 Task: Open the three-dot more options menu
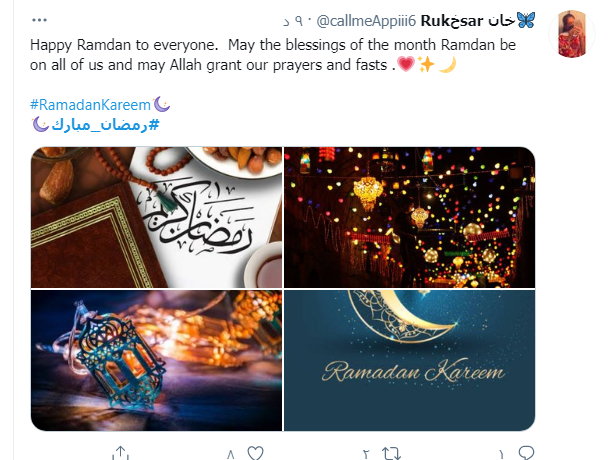[39, 20]
